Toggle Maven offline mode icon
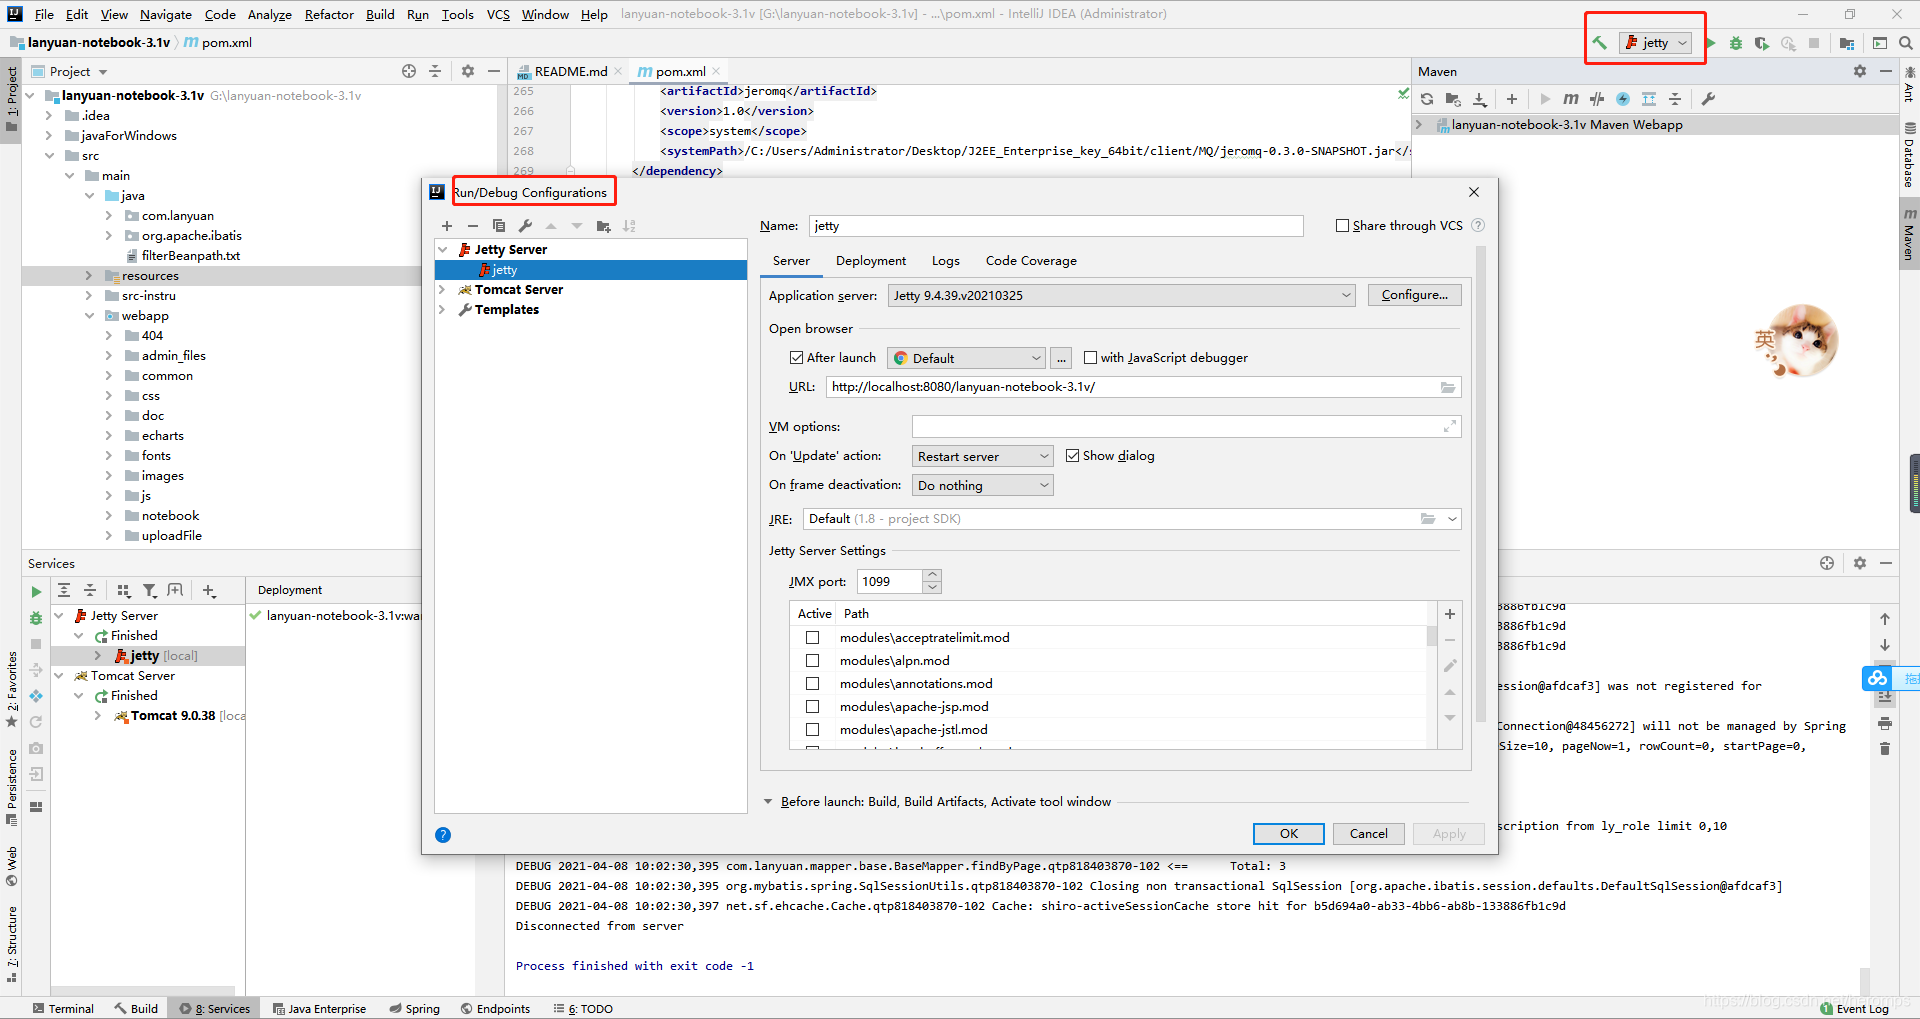Viewport: 1920px width, 1019px height. point(1597,99)
